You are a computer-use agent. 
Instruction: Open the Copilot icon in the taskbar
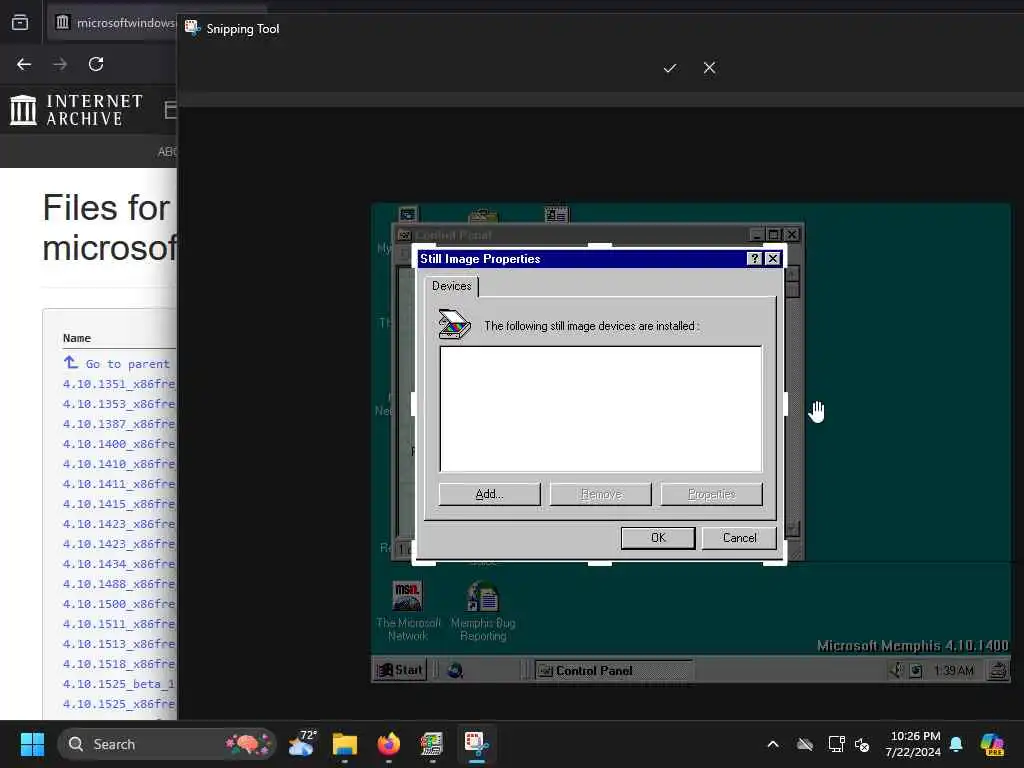pyautogui.click(x=992, y=744)
